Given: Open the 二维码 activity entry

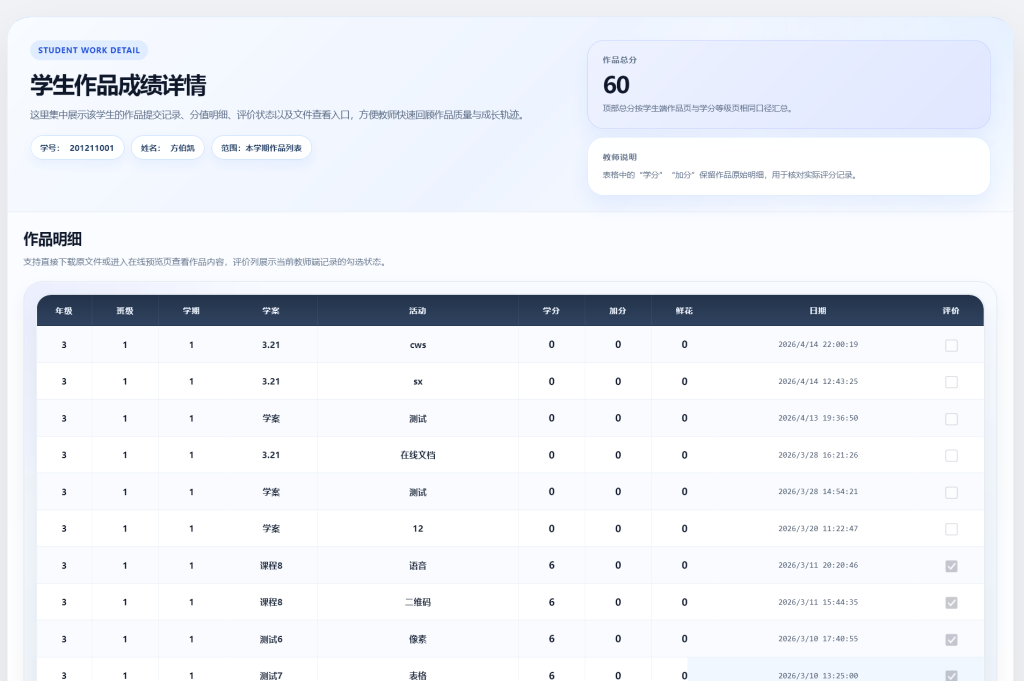Looking at the screenshot, I should point(418,602).
